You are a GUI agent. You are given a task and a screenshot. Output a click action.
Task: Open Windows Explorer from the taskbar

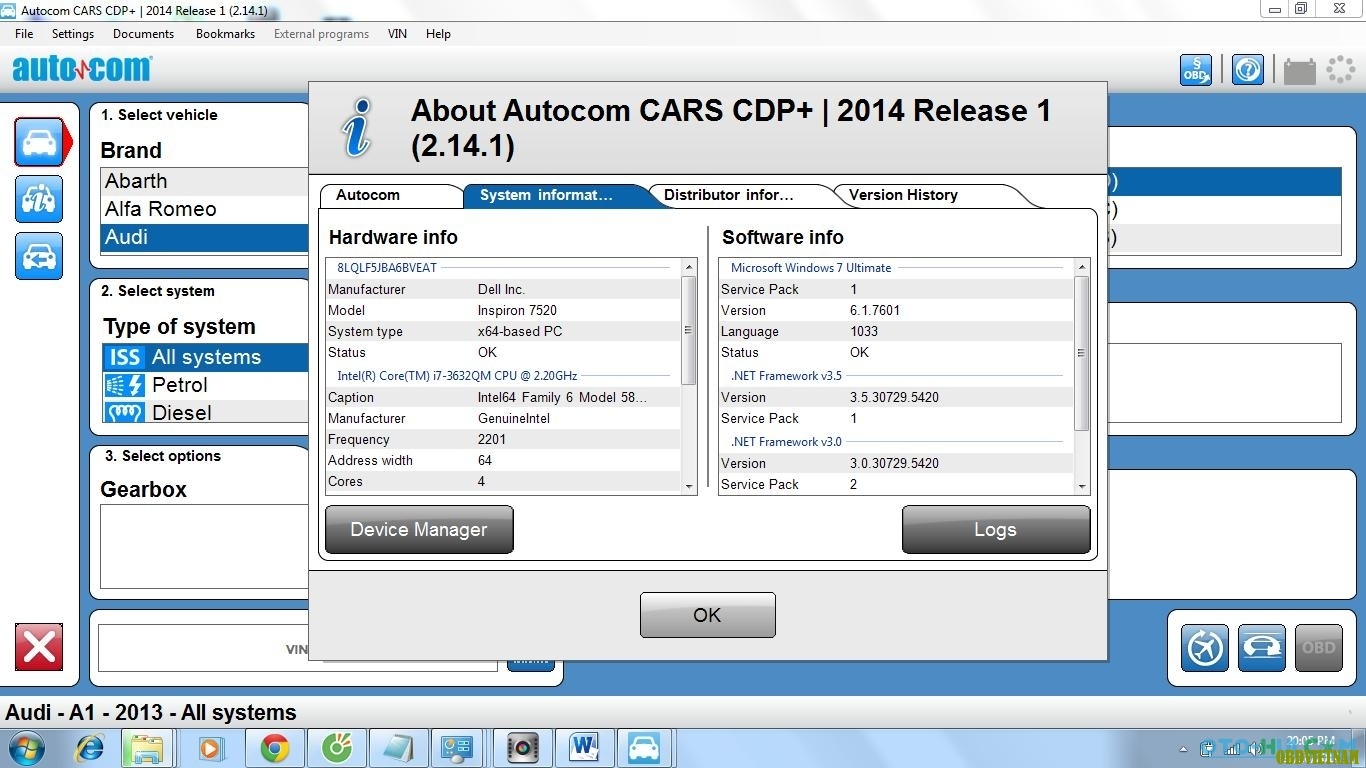(147, 748)
